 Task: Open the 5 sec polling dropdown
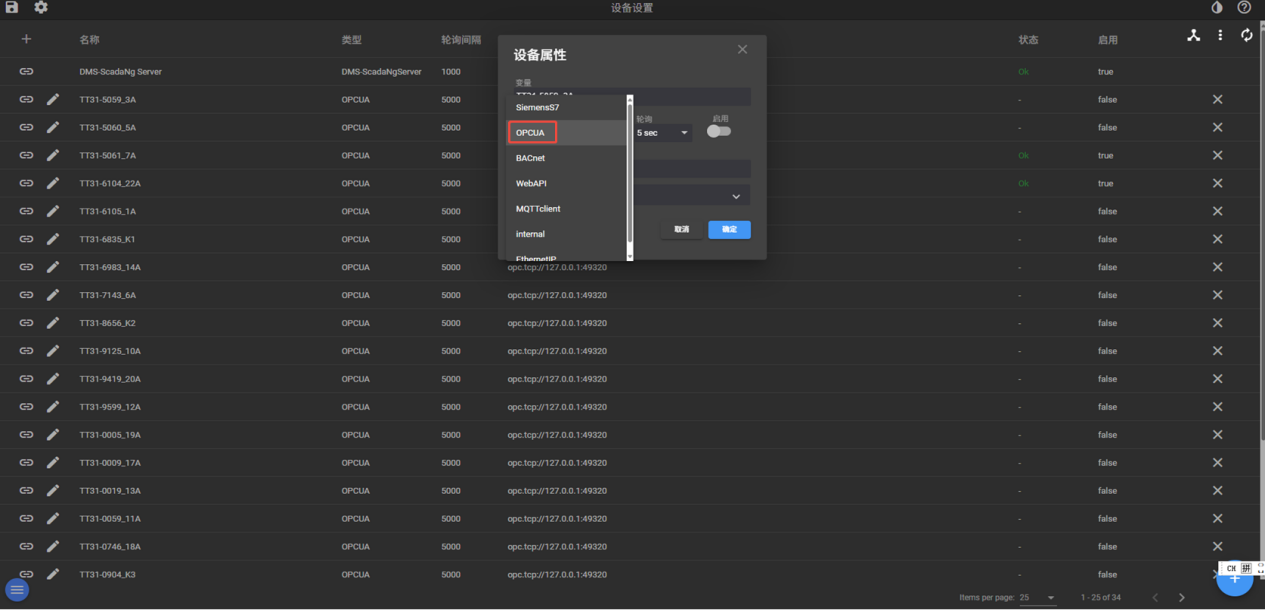(663, 133)
